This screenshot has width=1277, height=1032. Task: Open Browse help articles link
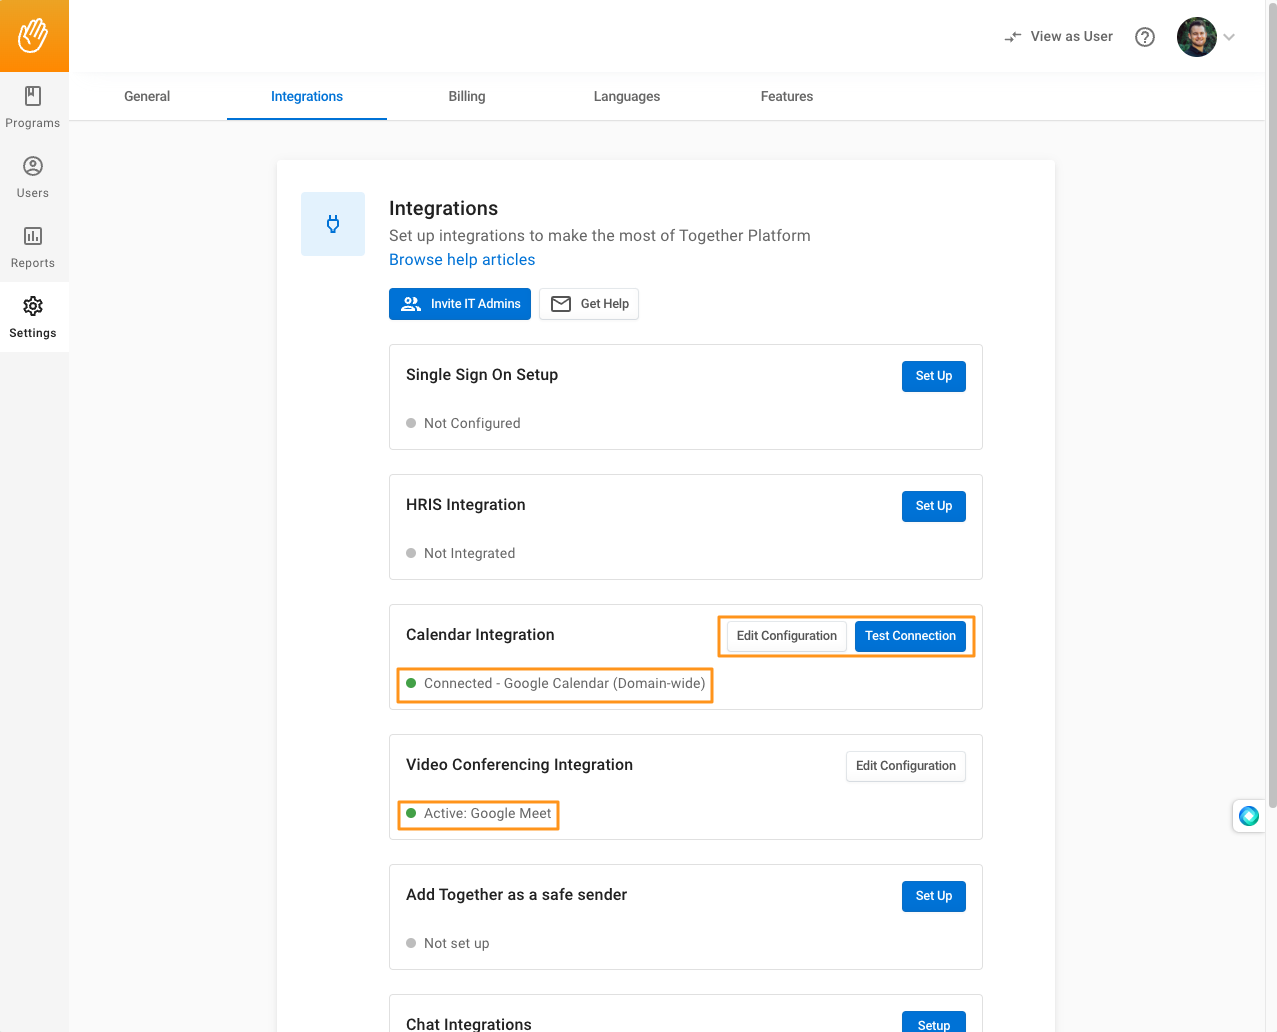462,260
